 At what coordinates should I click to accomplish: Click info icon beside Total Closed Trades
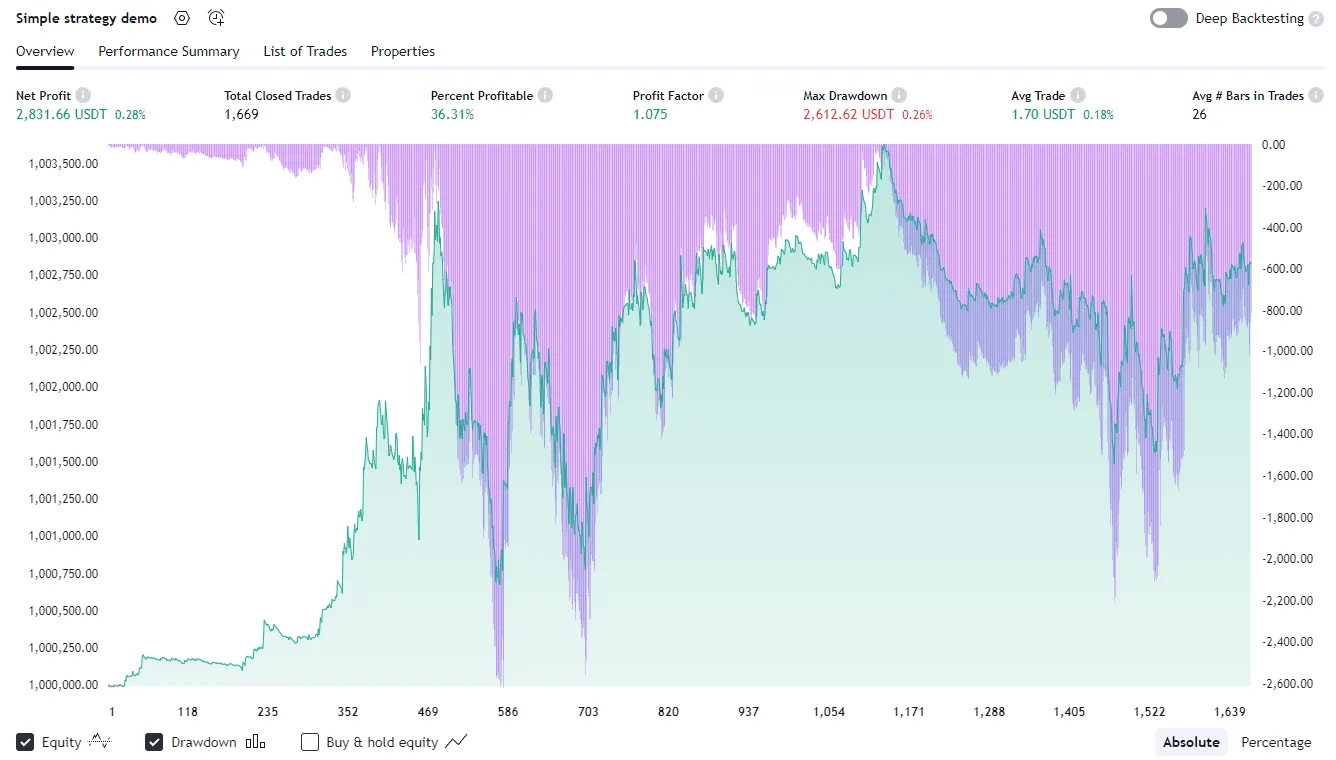[x=343, y=95]
